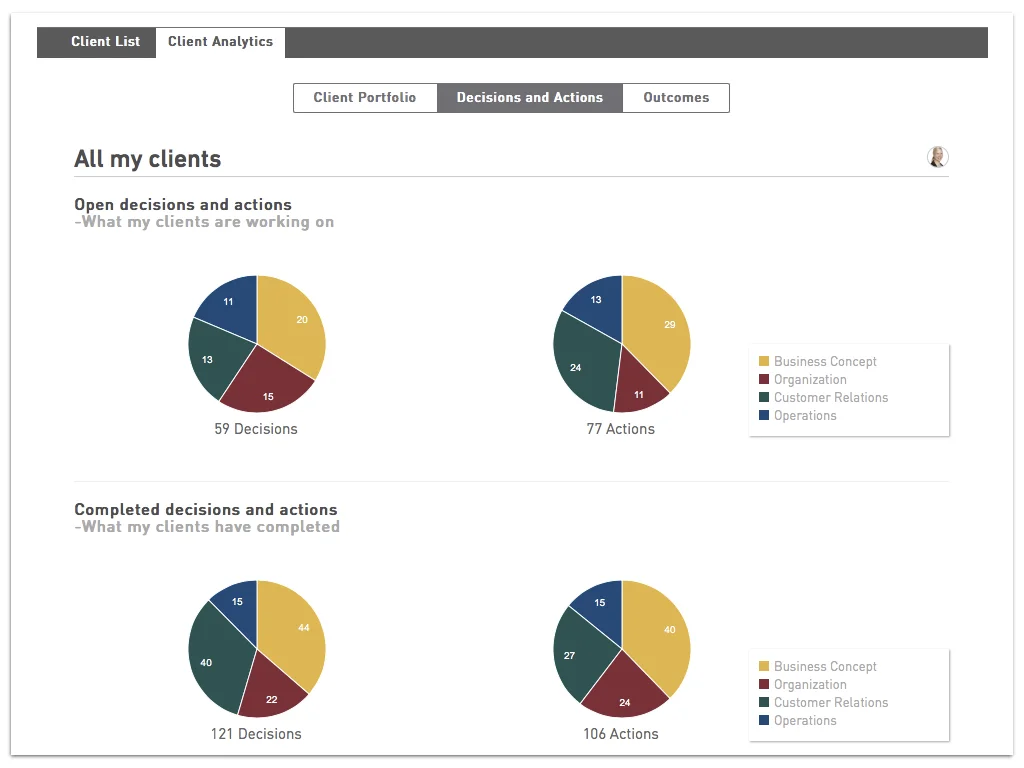
Task: Click the Customer Relations swatch in lower legend
Action: tap(764, 702)
